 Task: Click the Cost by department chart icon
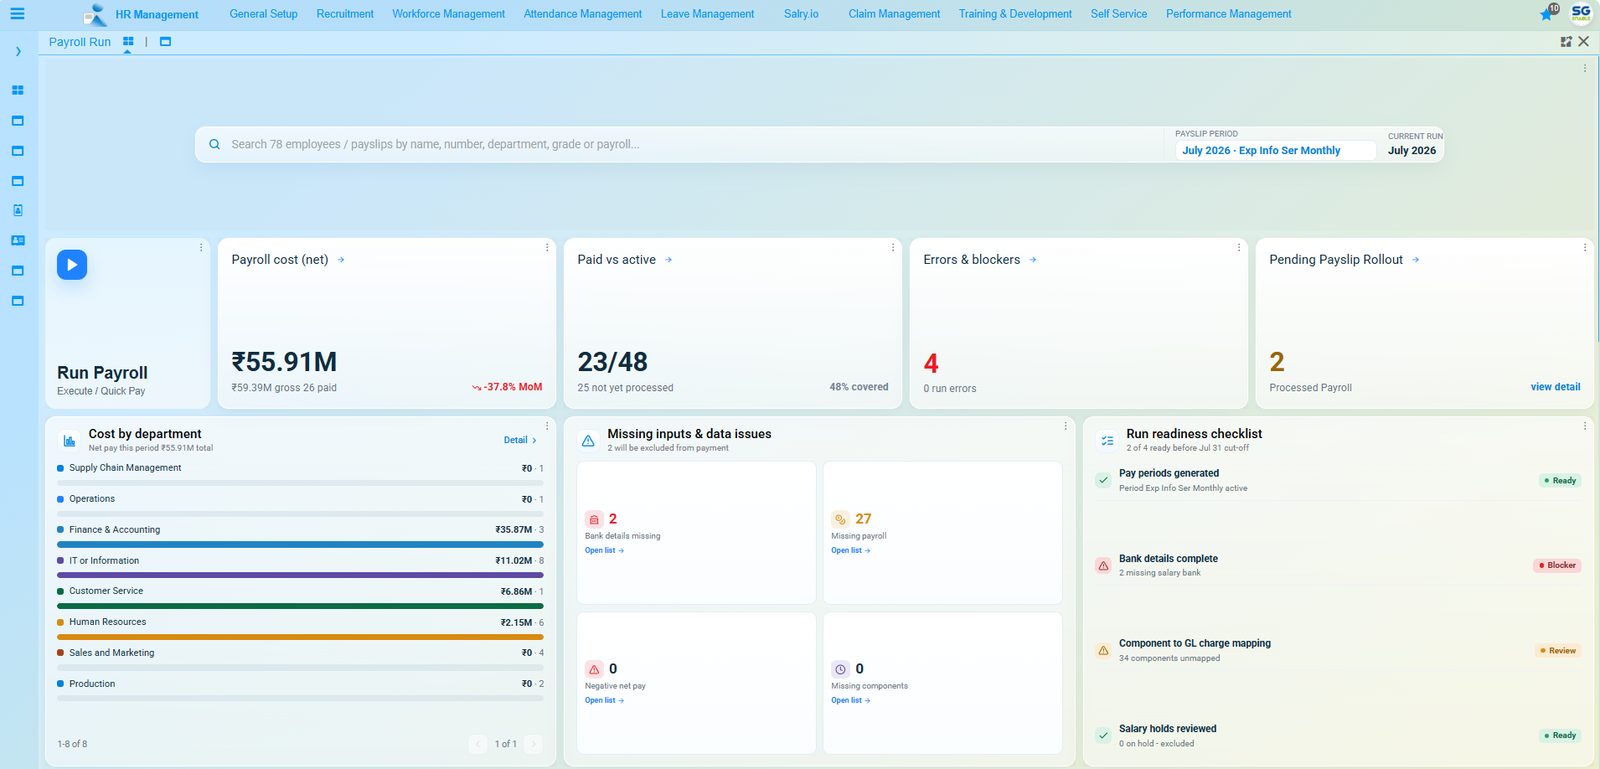[69, 440]
